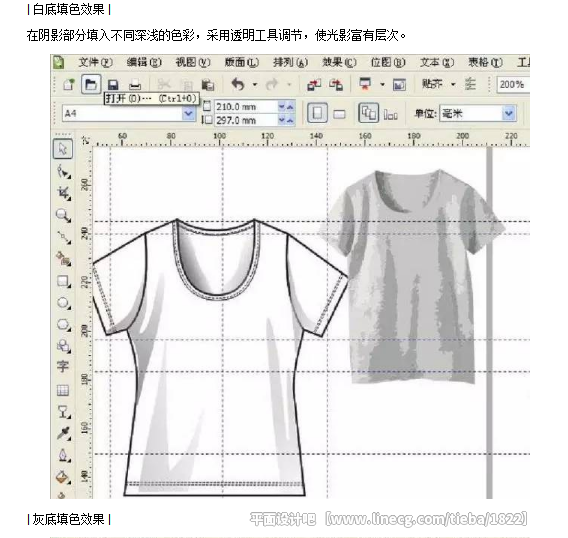Select the Outline pen tool
Viewport: 568px width, 538px height.
64,455
